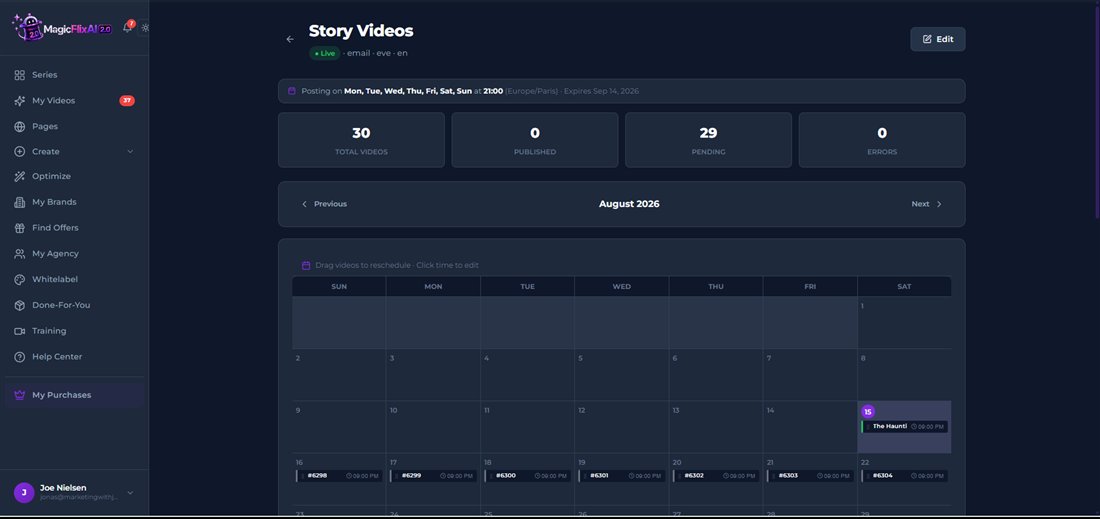
Task: Open My Brands in the sidebar
Action: coord(74,202)
